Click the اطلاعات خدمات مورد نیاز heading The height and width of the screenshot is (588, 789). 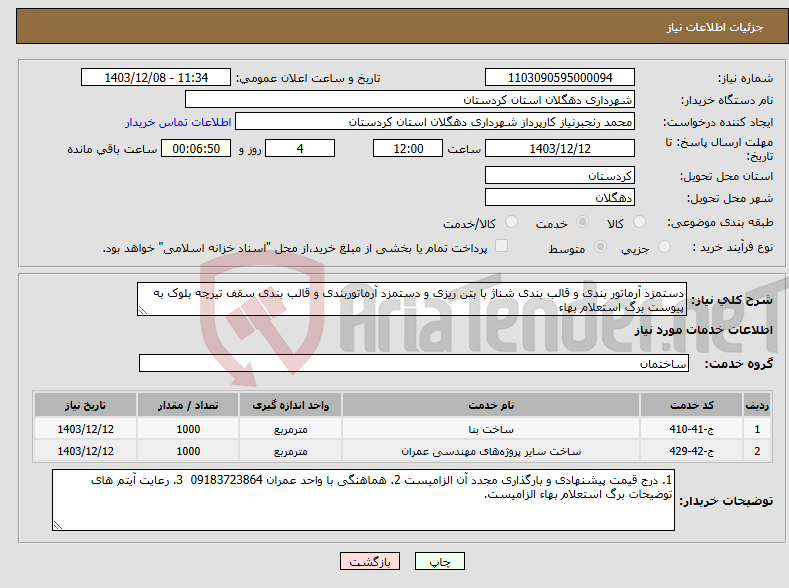tap(703, 330)
